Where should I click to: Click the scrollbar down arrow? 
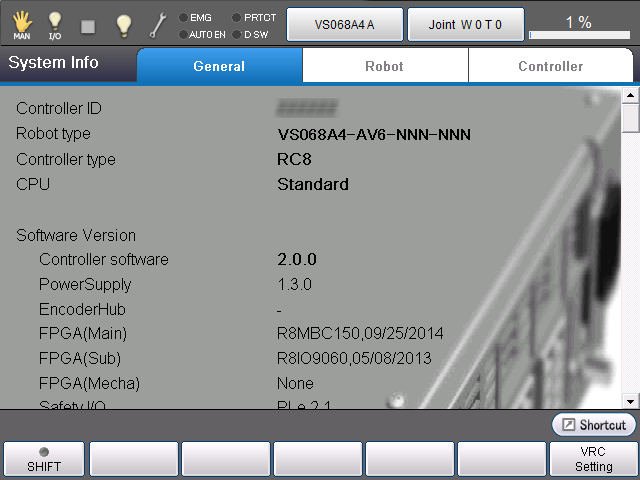(x=630, y=399)
